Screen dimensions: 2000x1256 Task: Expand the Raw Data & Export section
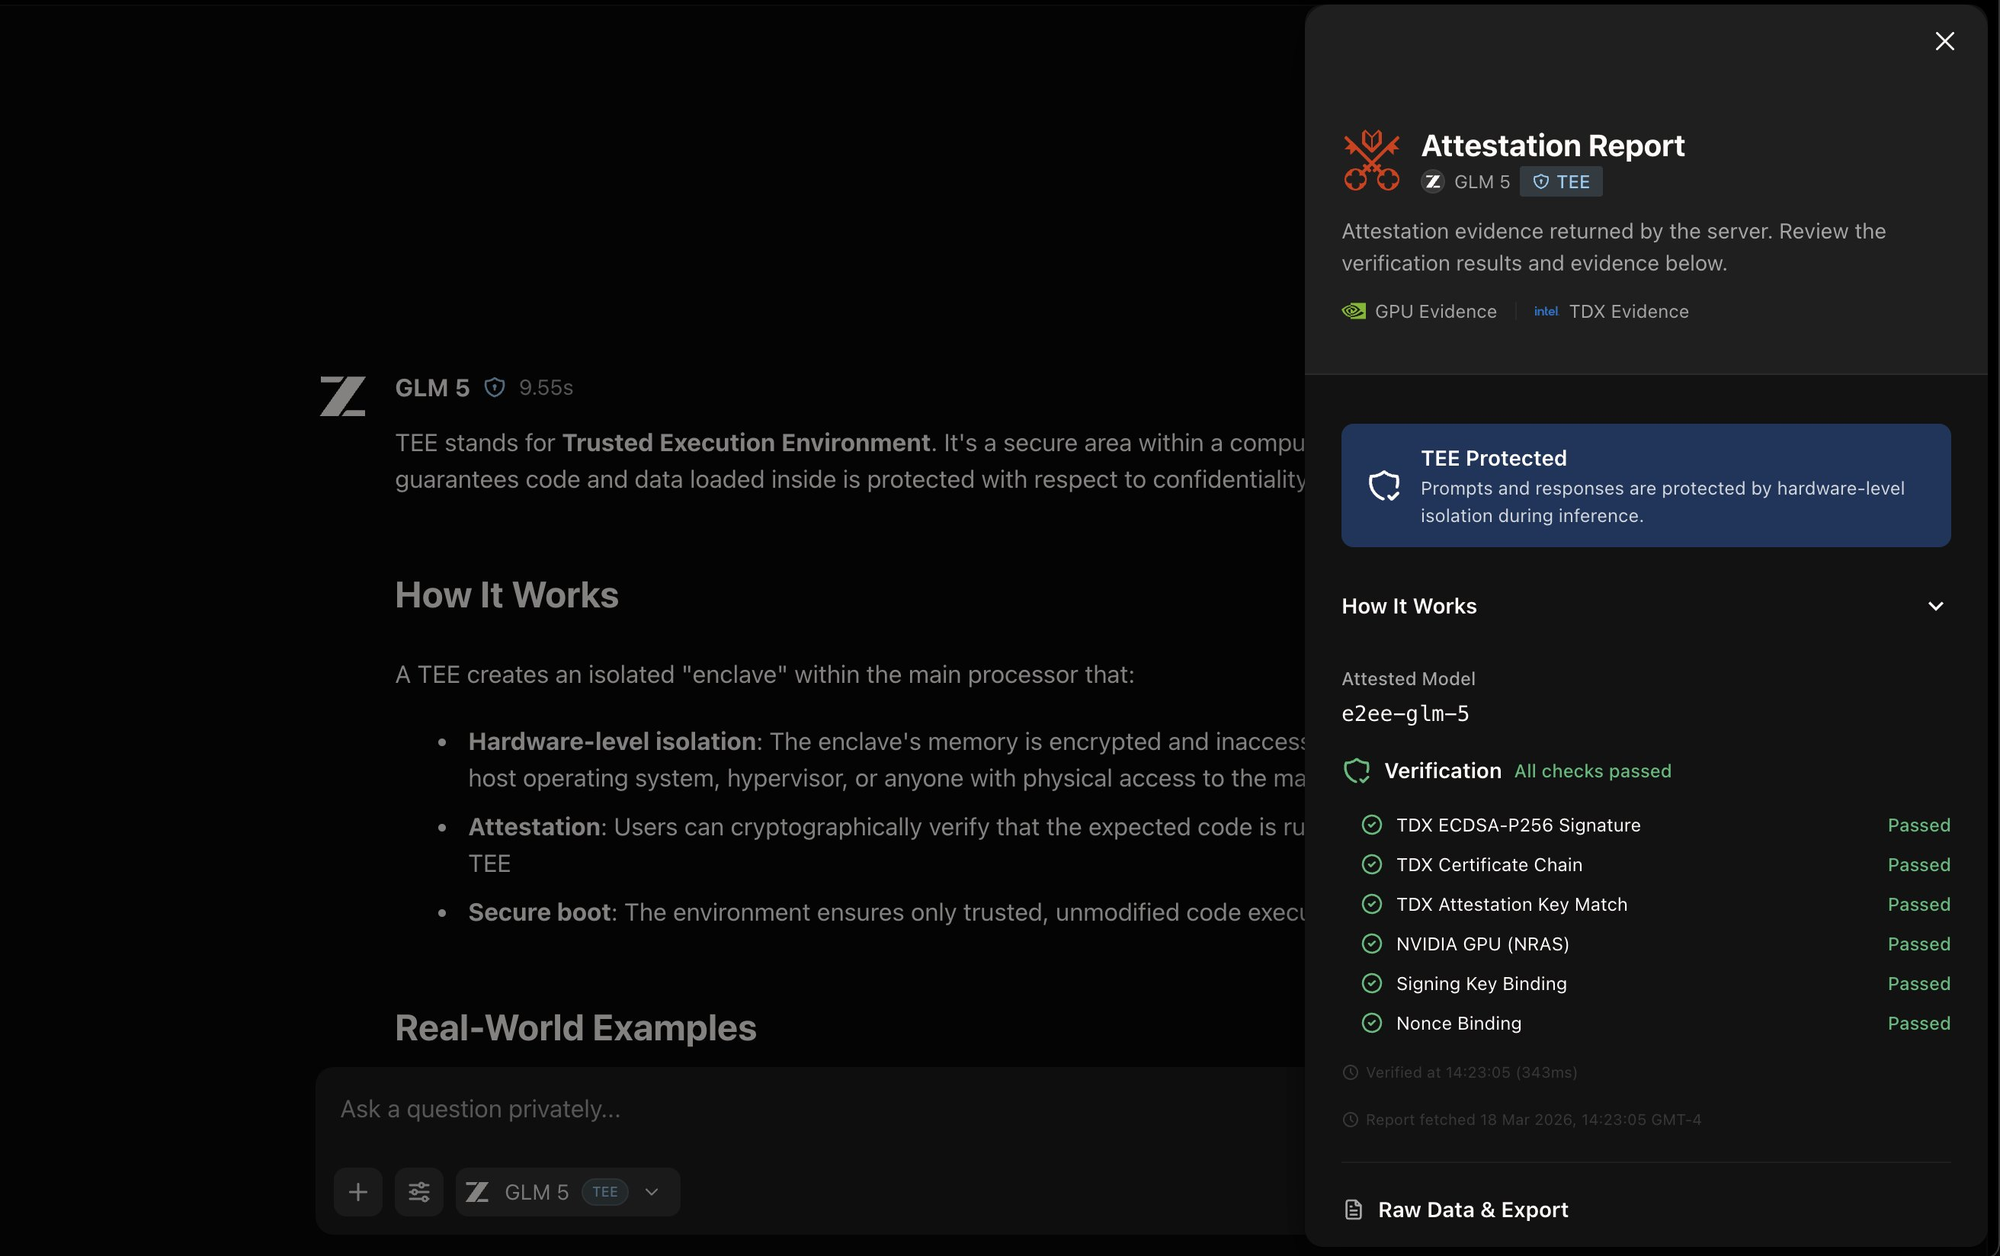point(1473,1210)
